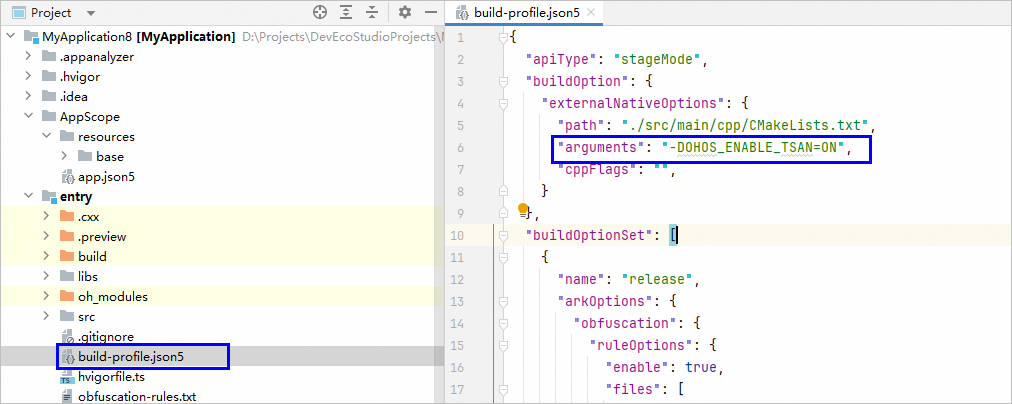Fold the externalNativeOptions block in gutter
The width and height of the screenshot is (1012, 404).
coord(502,103)
